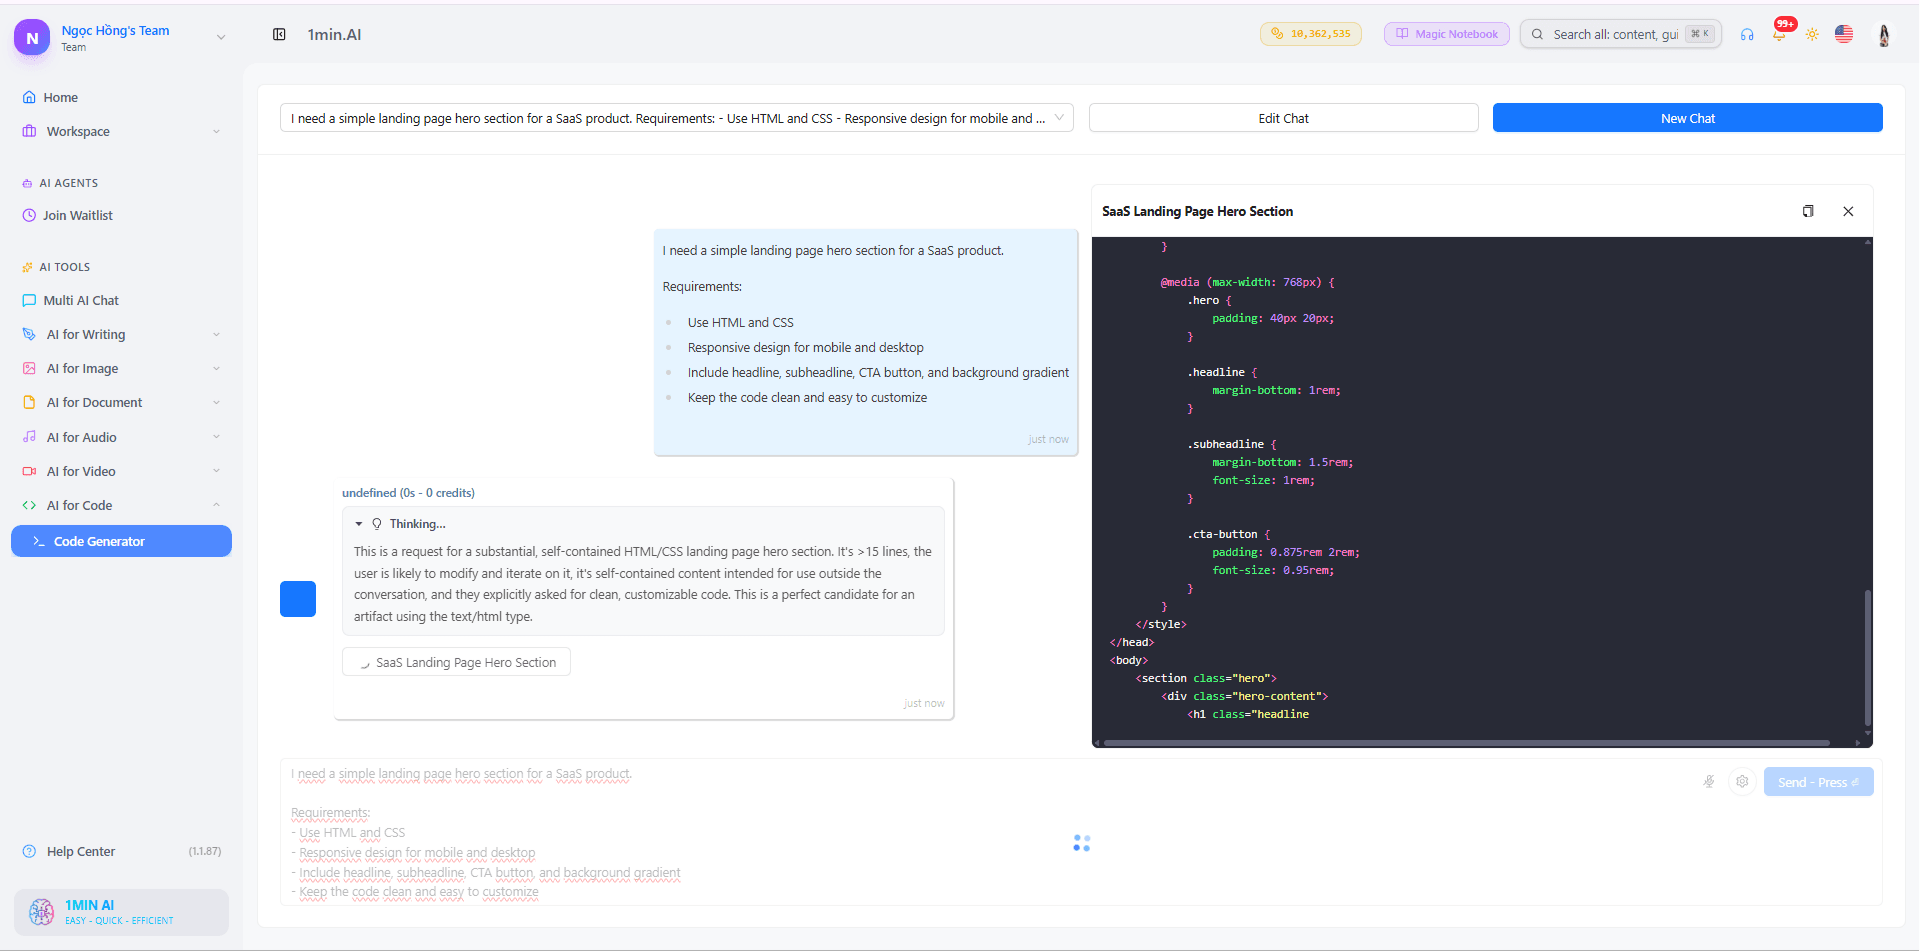The image size is (1920, 951).
Task: Click the microphone voice input icon
Action: click(1709, 782)
